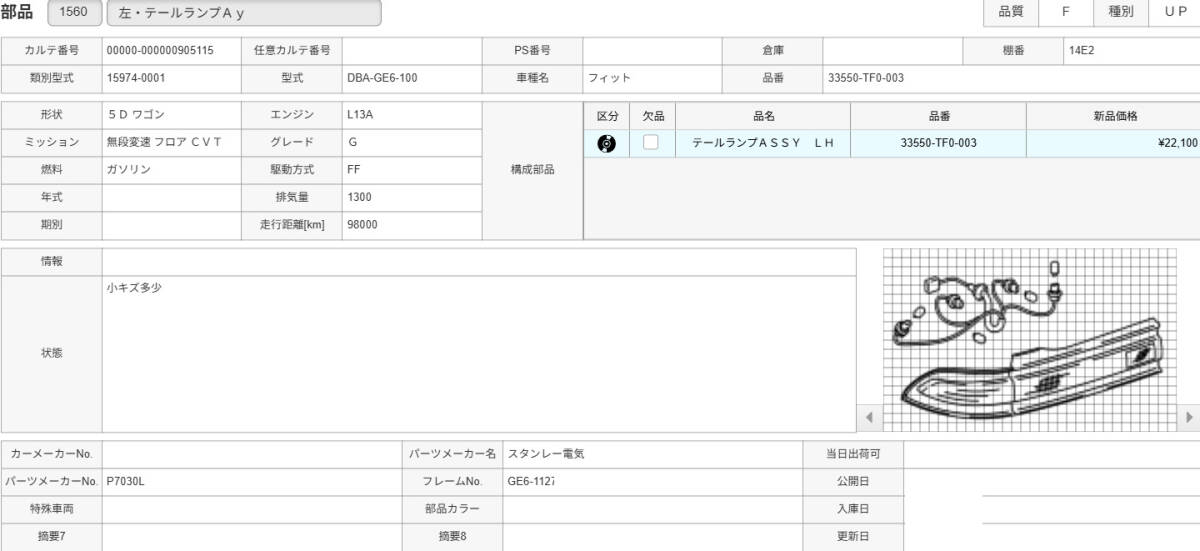Click the empty 摘要7 field
The image size is (1200, 551).
coord(252,537)
